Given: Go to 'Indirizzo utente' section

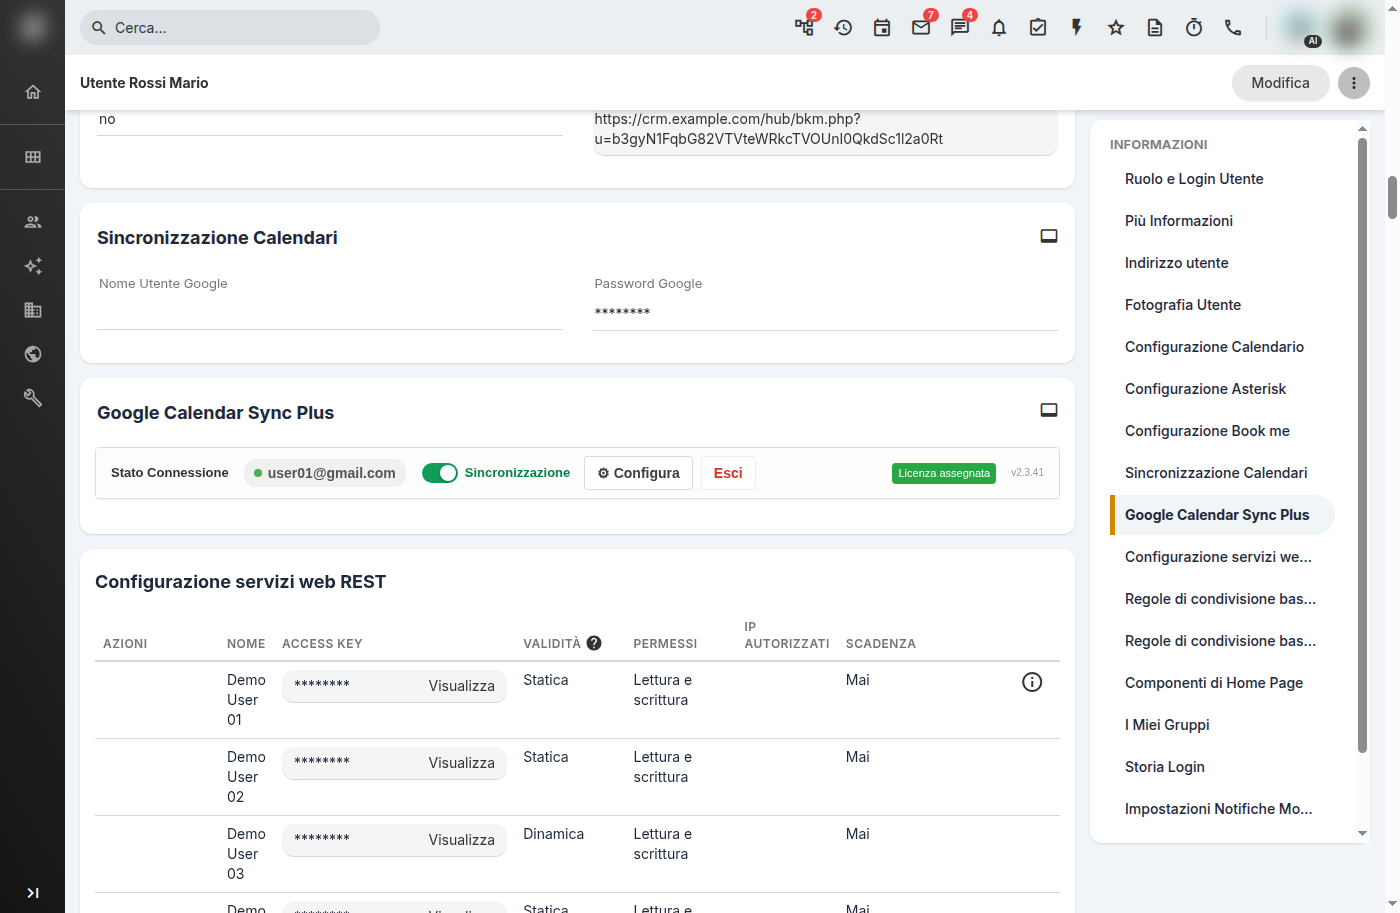Looking at the screenshot, I should pos(1177,263).
